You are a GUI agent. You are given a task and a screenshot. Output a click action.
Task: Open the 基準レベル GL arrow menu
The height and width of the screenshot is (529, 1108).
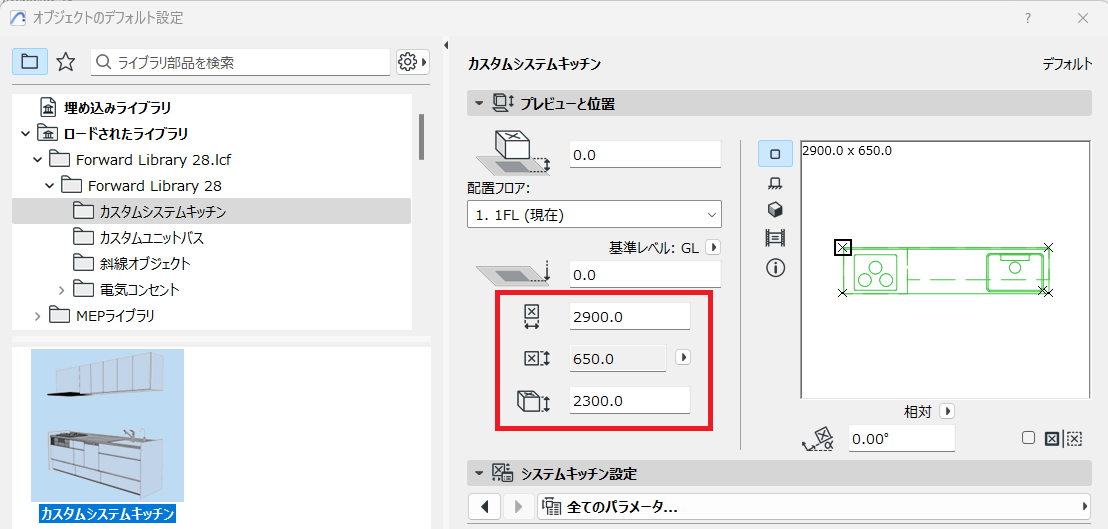(713, 247)
